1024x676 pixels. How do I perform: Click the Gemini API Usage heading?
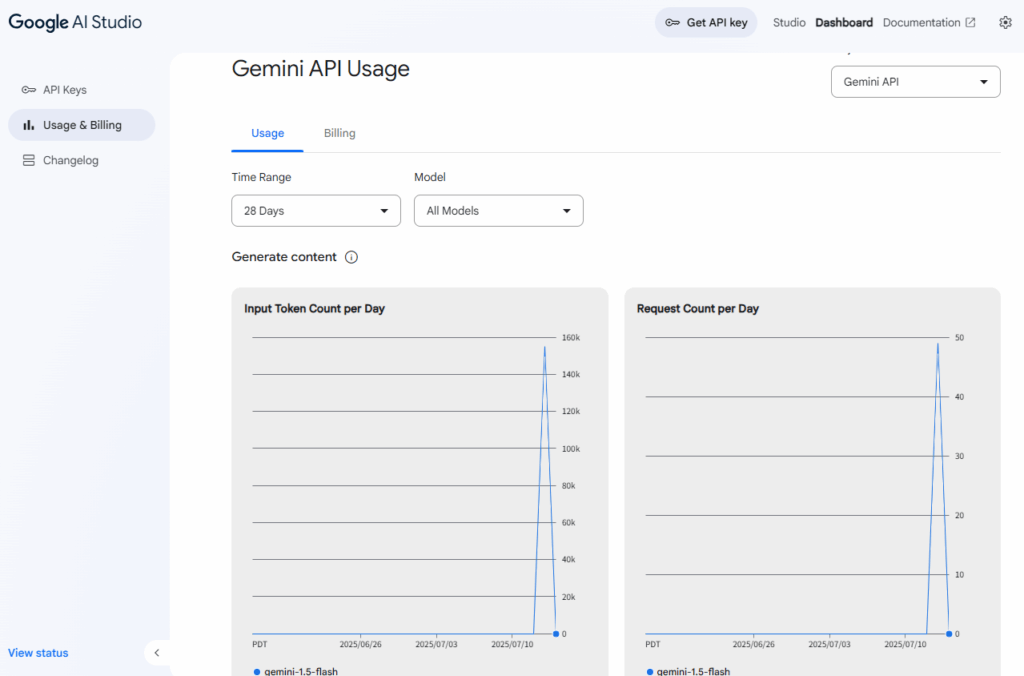pos(321,69)
